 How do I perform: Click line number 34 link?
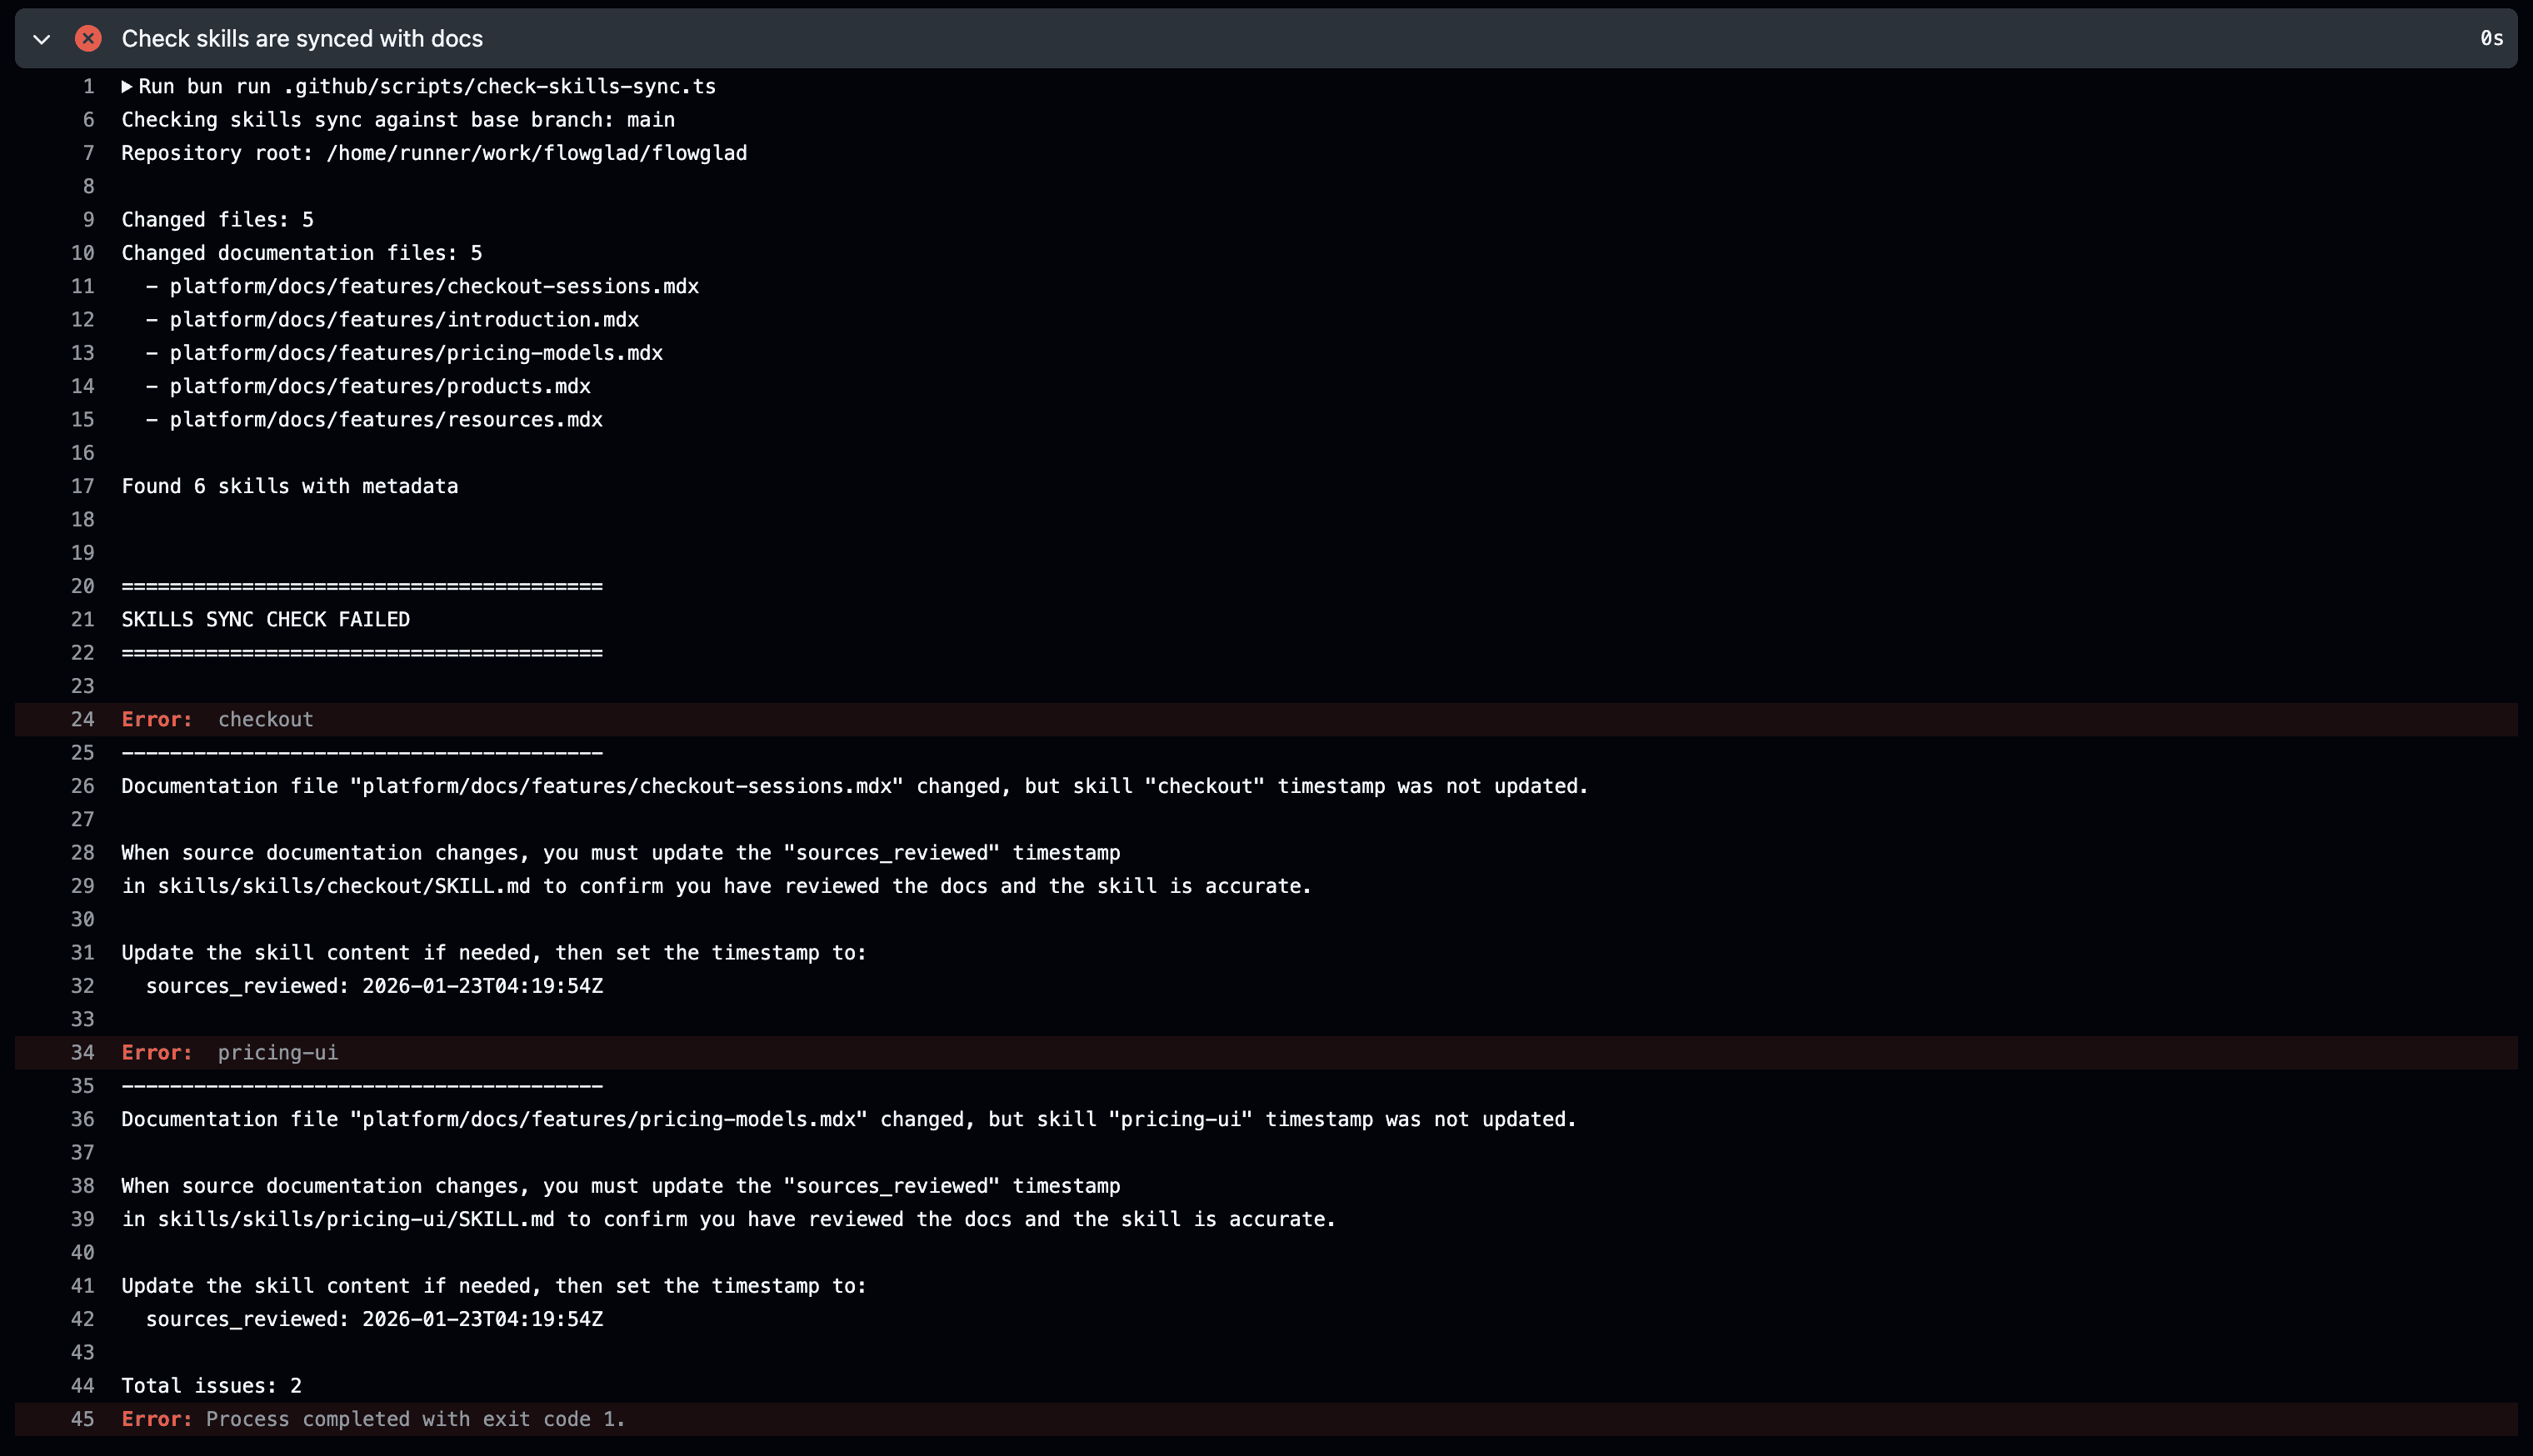(83, 1053)
